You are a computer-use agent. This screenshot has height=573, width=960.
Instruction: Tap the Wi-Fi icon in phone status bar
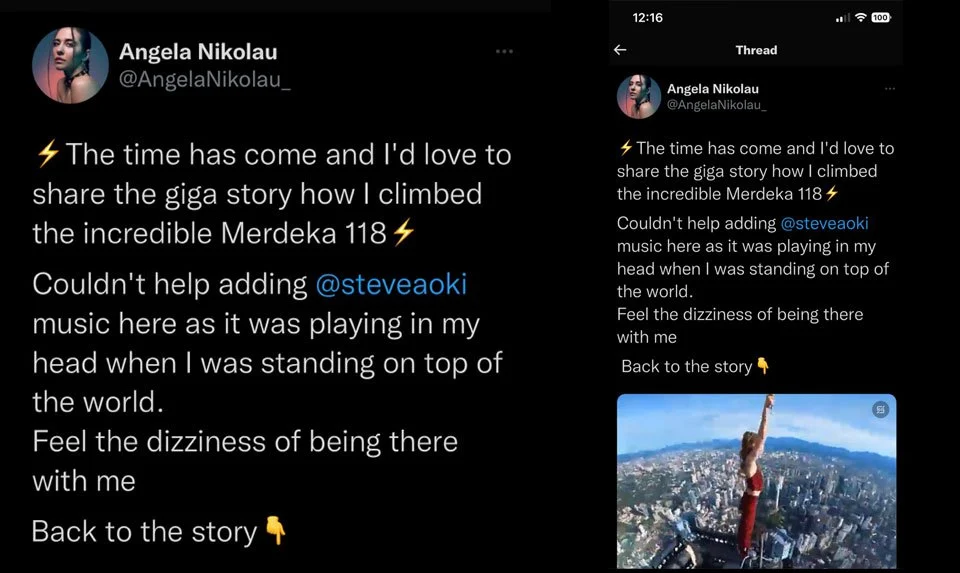[860, 18]
